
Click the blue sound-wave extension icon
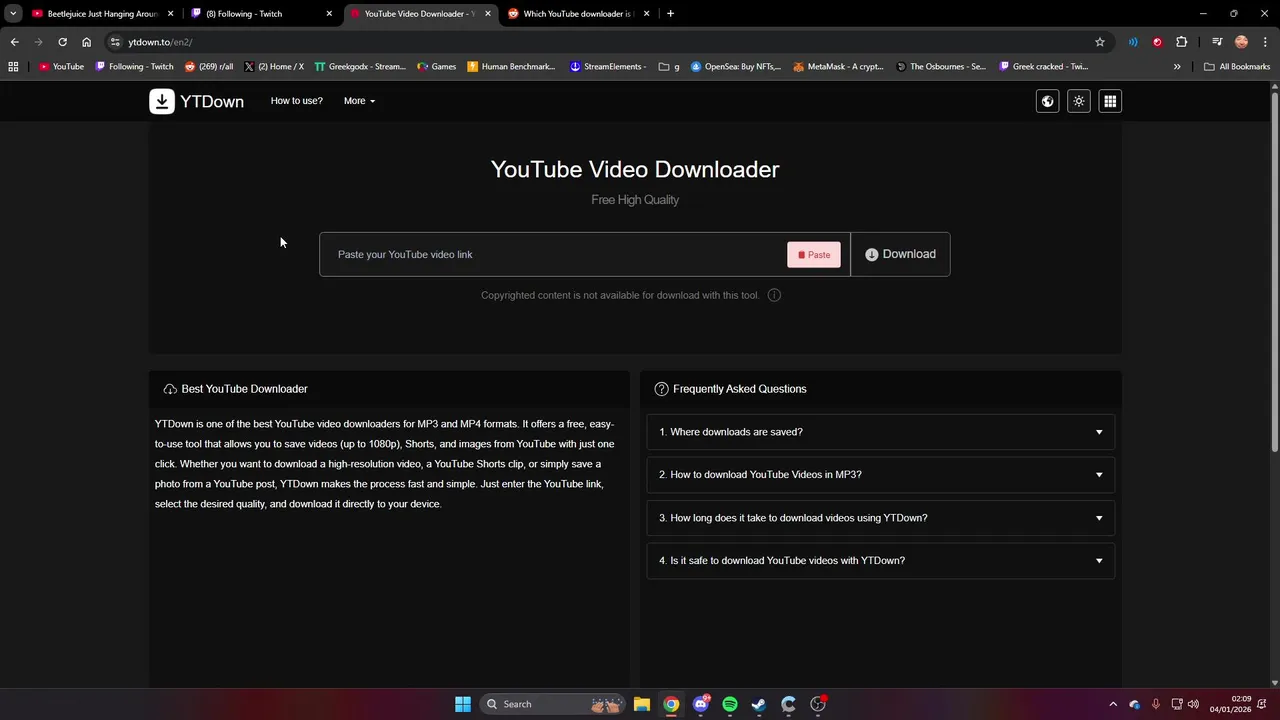(x=1133, y=42)
